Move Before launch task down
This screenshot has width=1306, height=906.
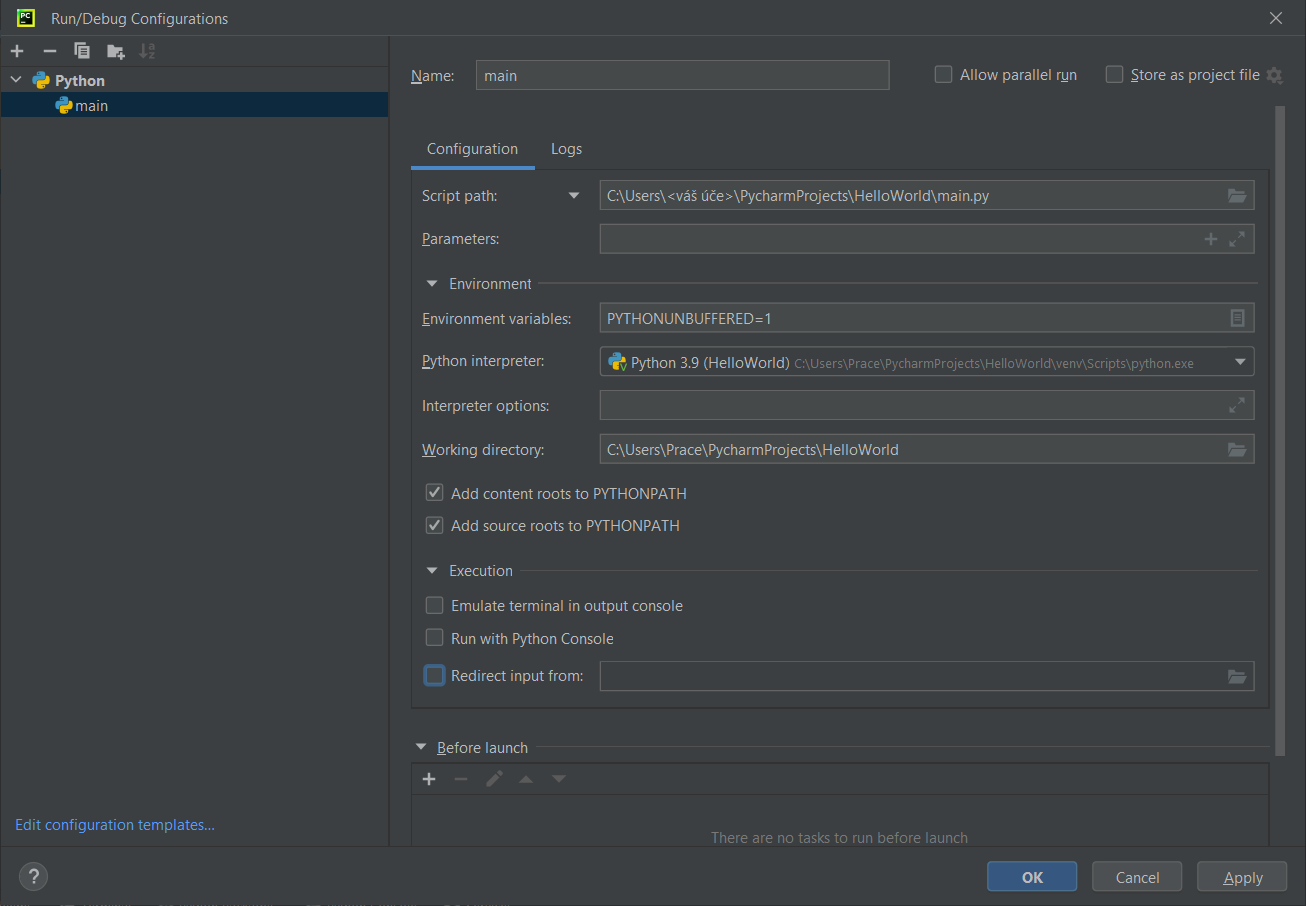click(559, 779)
